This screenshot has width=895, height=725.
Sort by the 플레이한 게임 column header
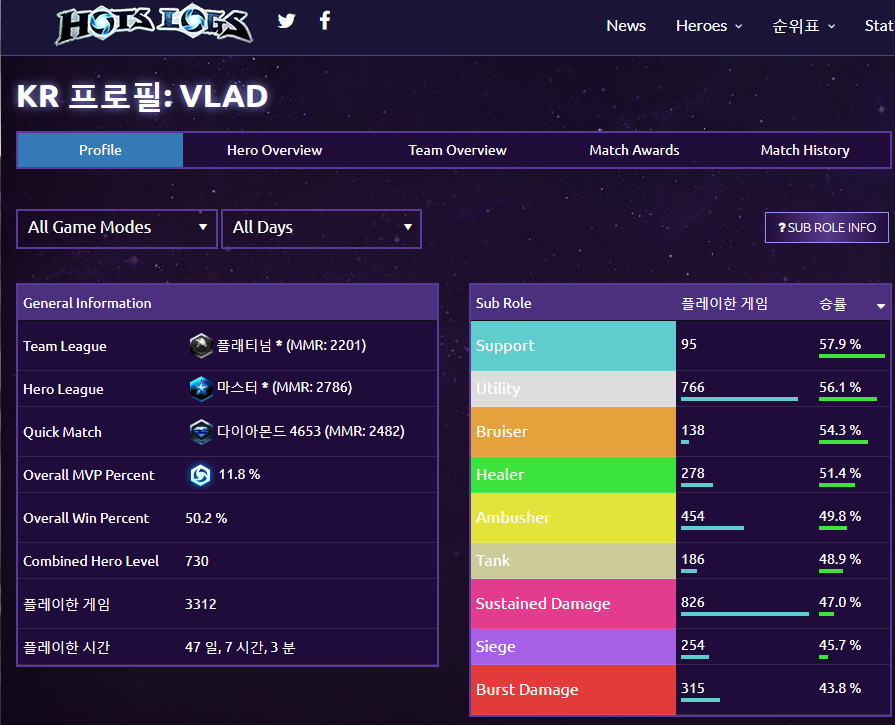[x=724, y=304]
